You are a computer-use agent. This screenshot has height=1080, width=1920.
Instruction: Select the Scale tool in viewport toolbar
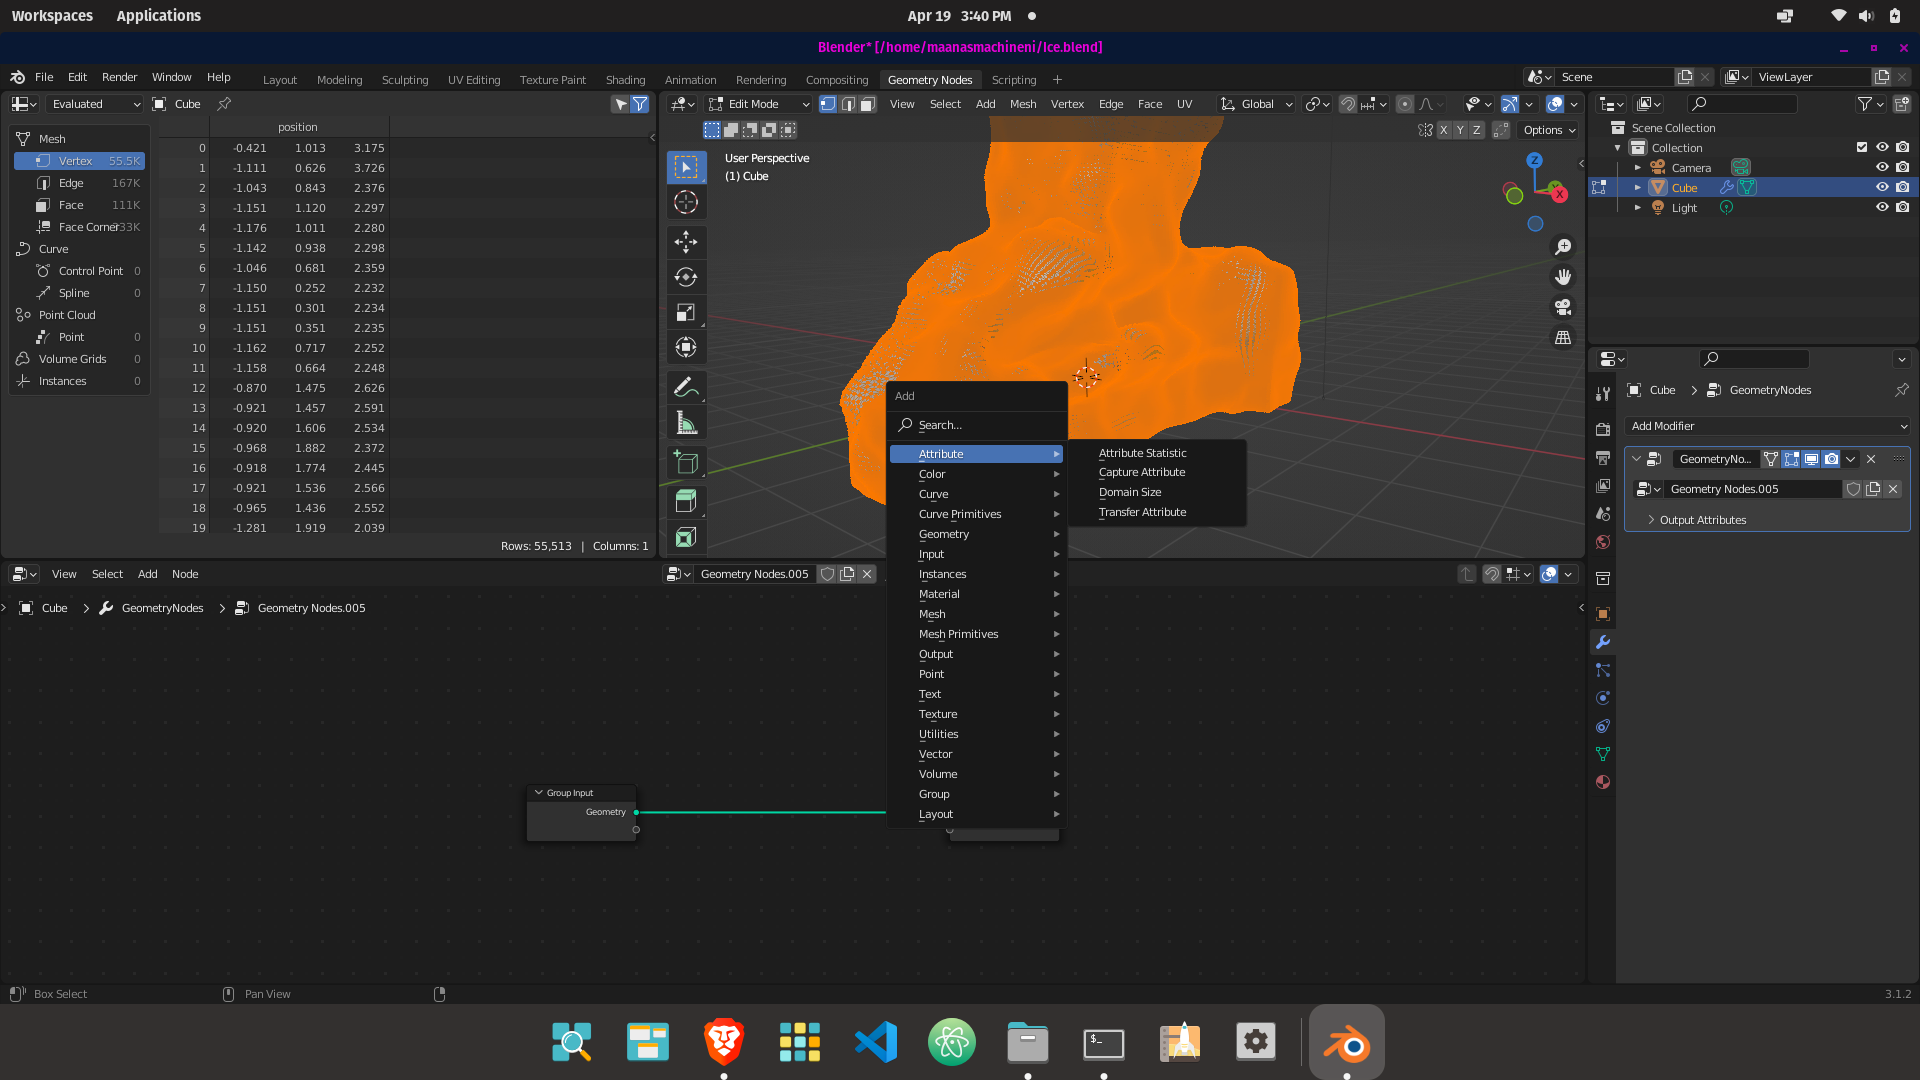coord(686,312)
